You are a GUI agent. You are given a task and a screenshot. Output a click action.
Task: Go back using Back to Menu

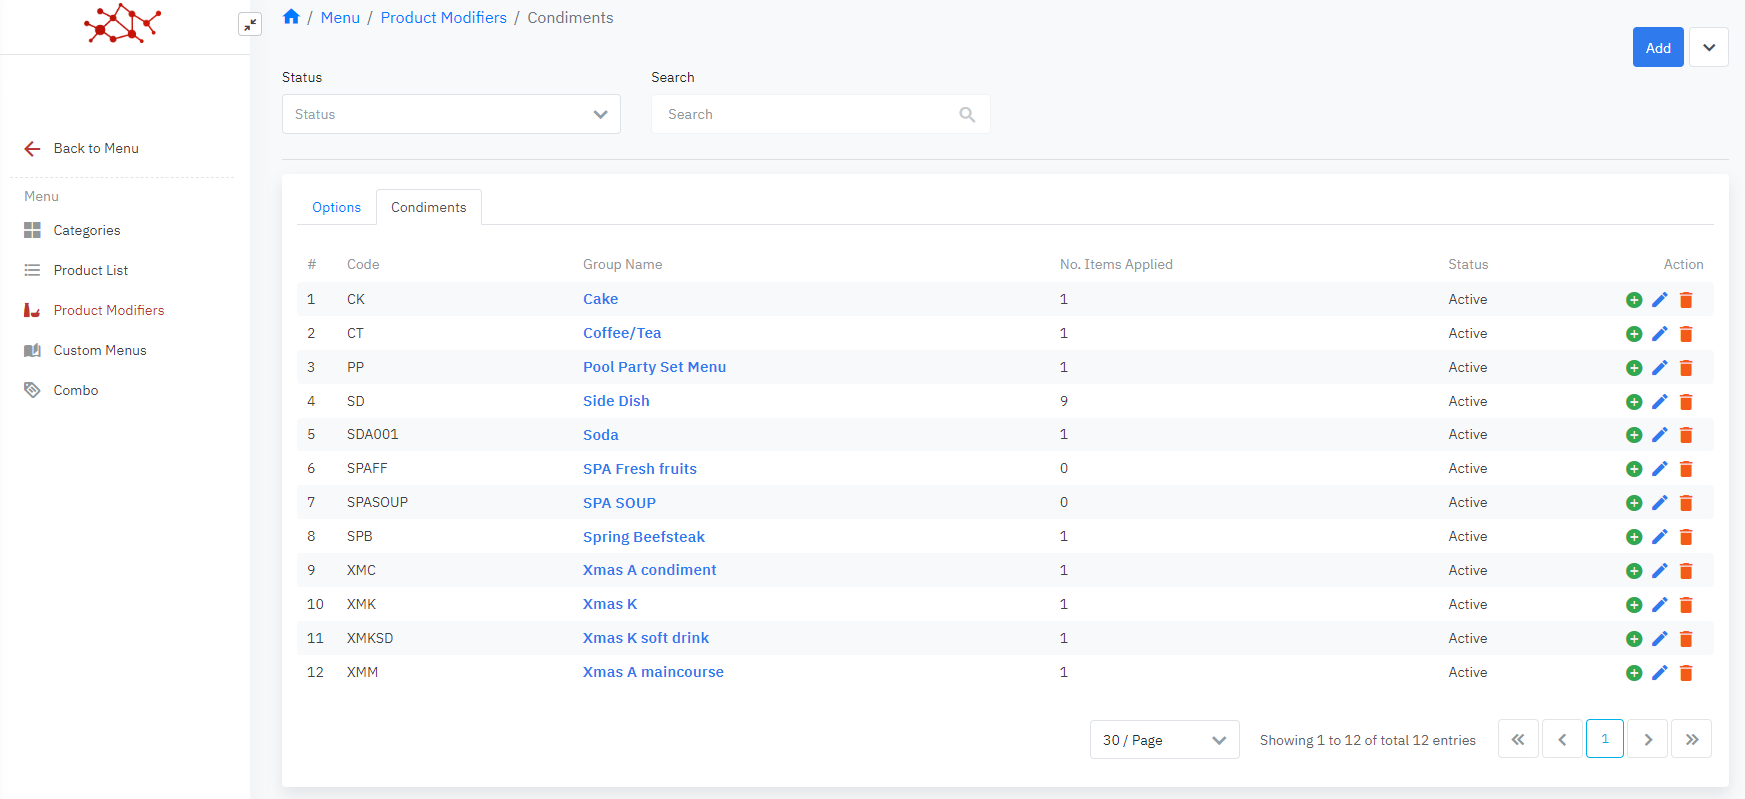pyautogui.click(x=96, y=148)
